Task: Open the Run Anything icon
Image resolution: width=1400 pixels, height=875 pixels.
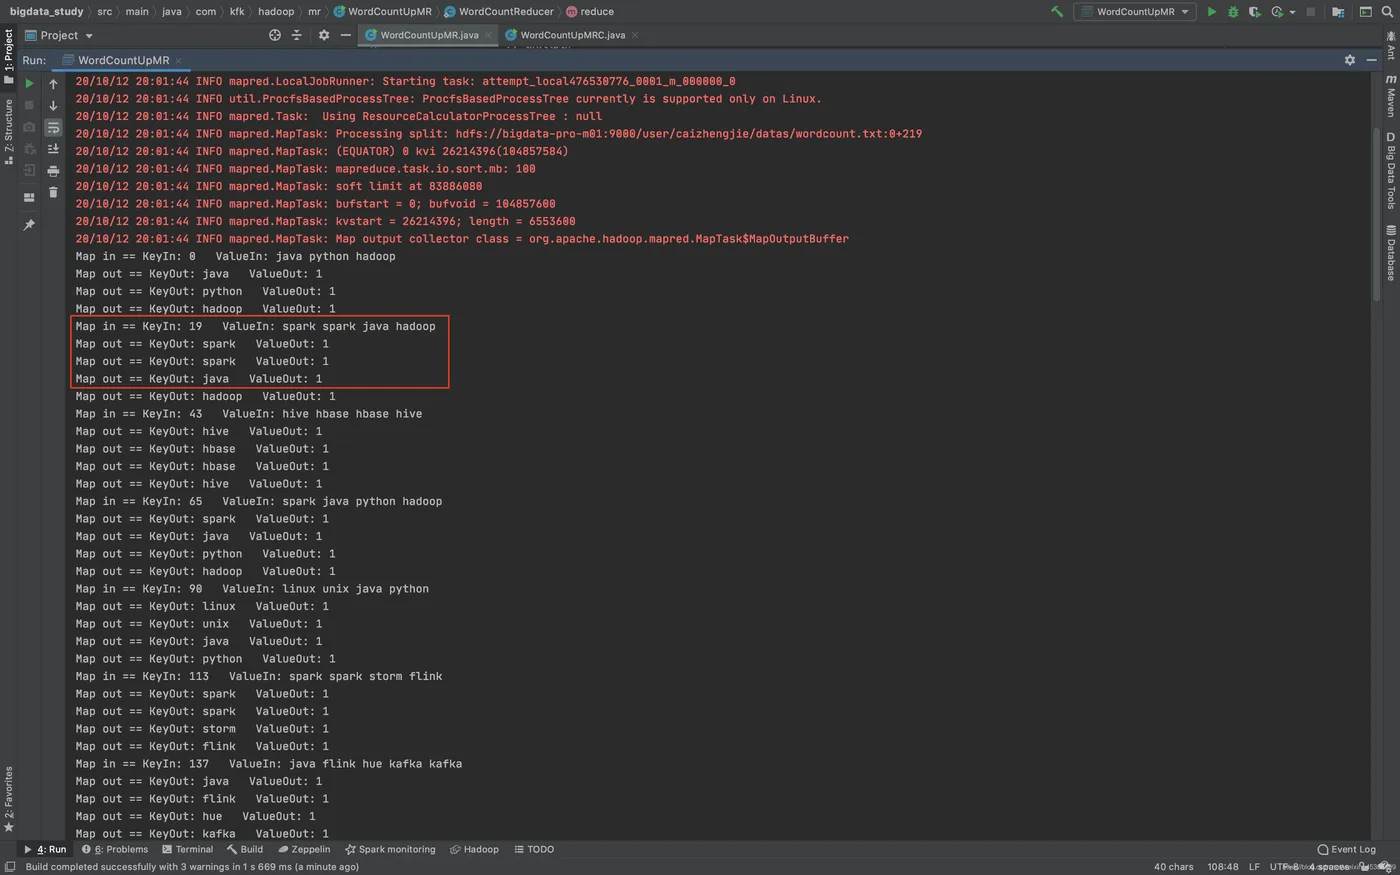Action: [x=1365, y=12]
